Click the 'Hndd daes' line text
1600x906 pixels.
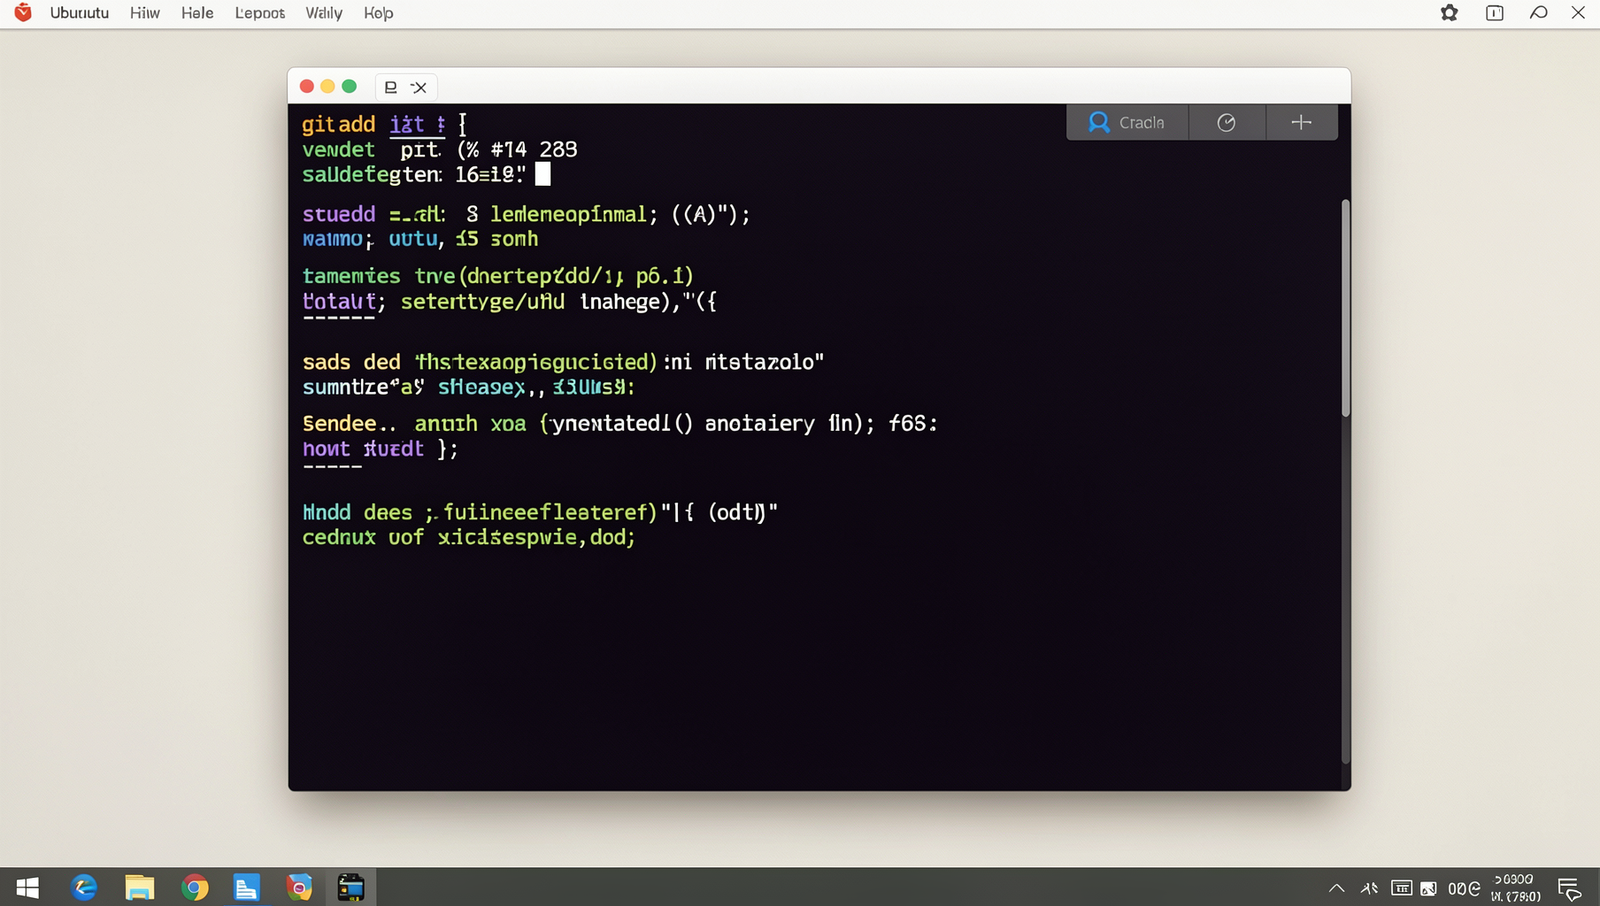540,512
